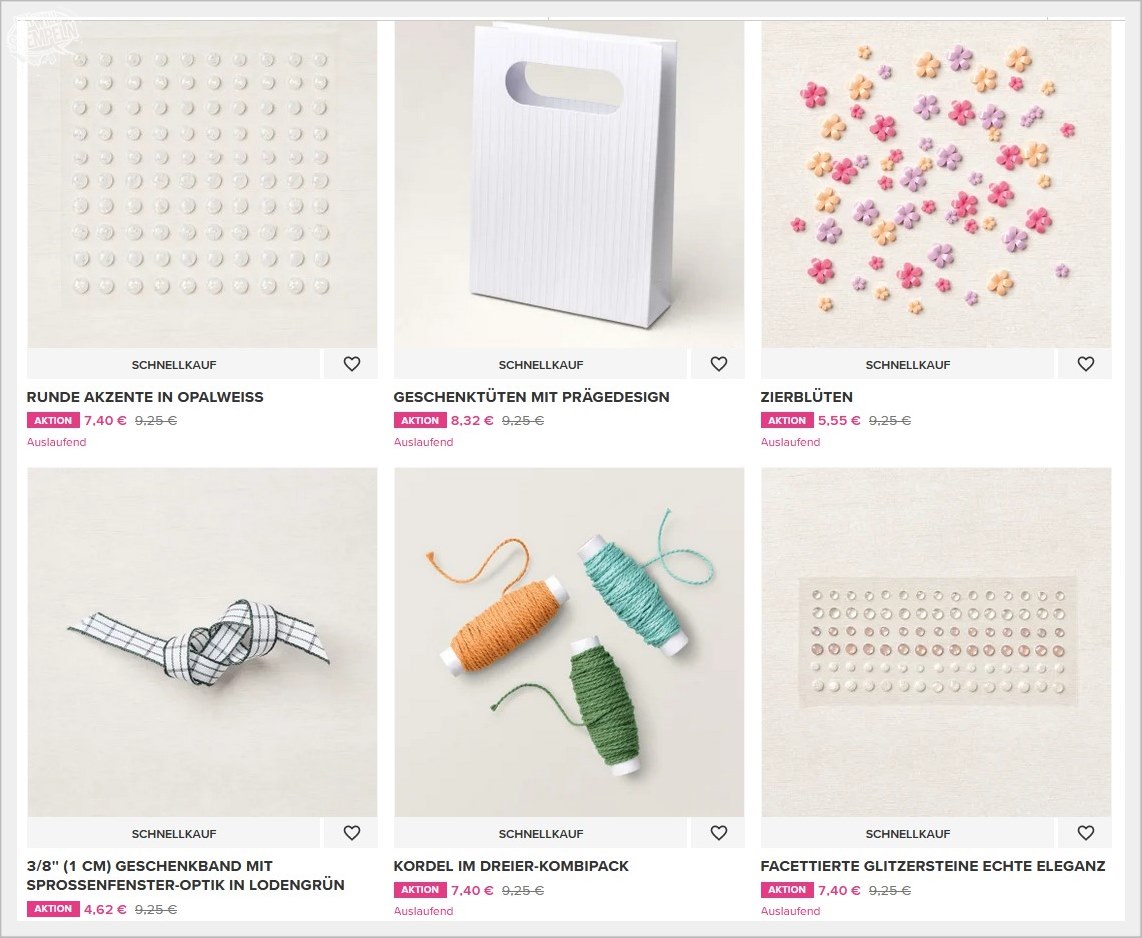
Task: View the three twine spools image
Action: (570, 642)
